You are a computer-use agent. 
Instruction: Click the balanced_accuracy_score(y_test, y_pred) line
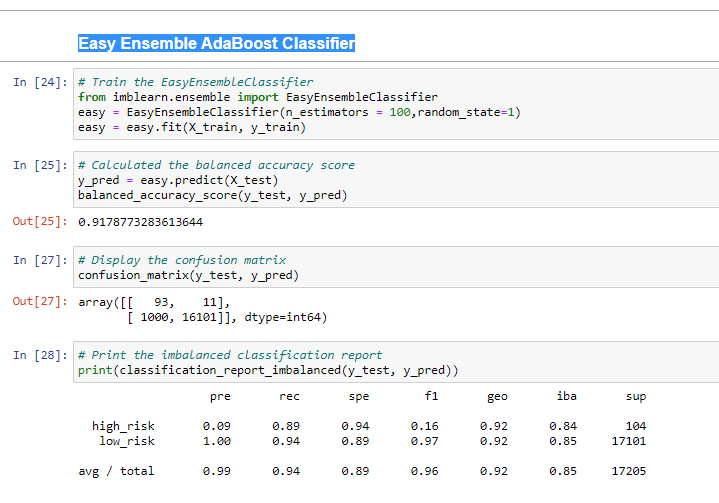pyautogui.click(x=213, y=195)
